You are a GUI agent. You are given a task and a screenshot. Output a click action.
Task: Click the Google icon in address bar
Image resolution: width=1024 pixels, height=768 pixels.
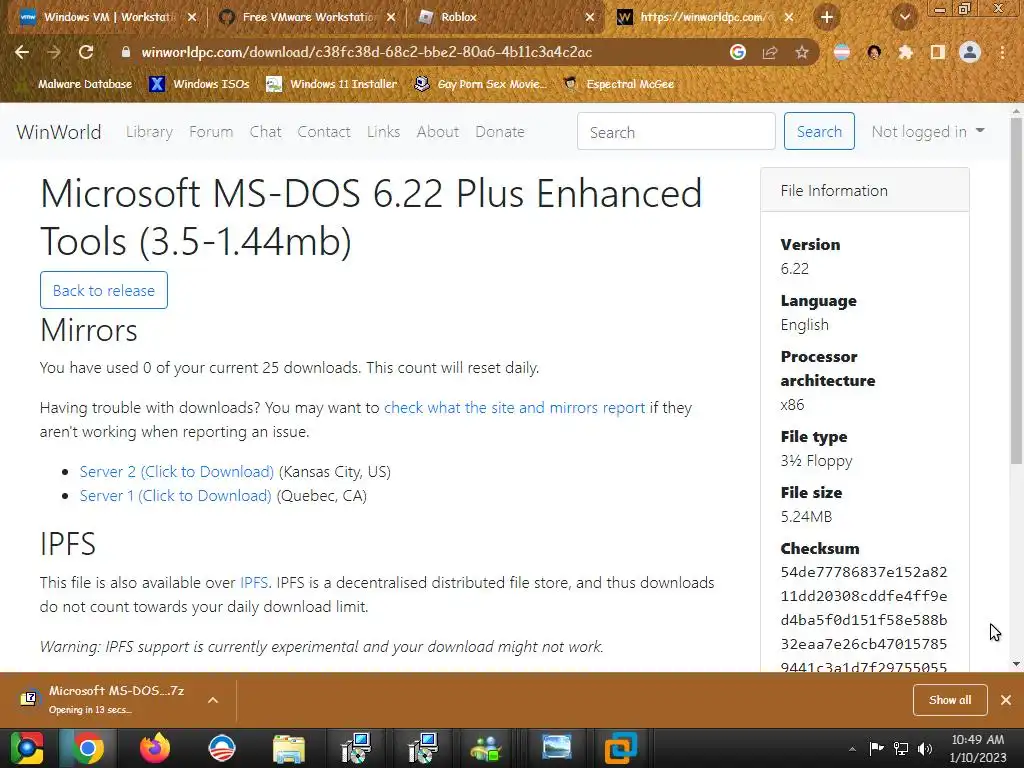coord(738,52)
